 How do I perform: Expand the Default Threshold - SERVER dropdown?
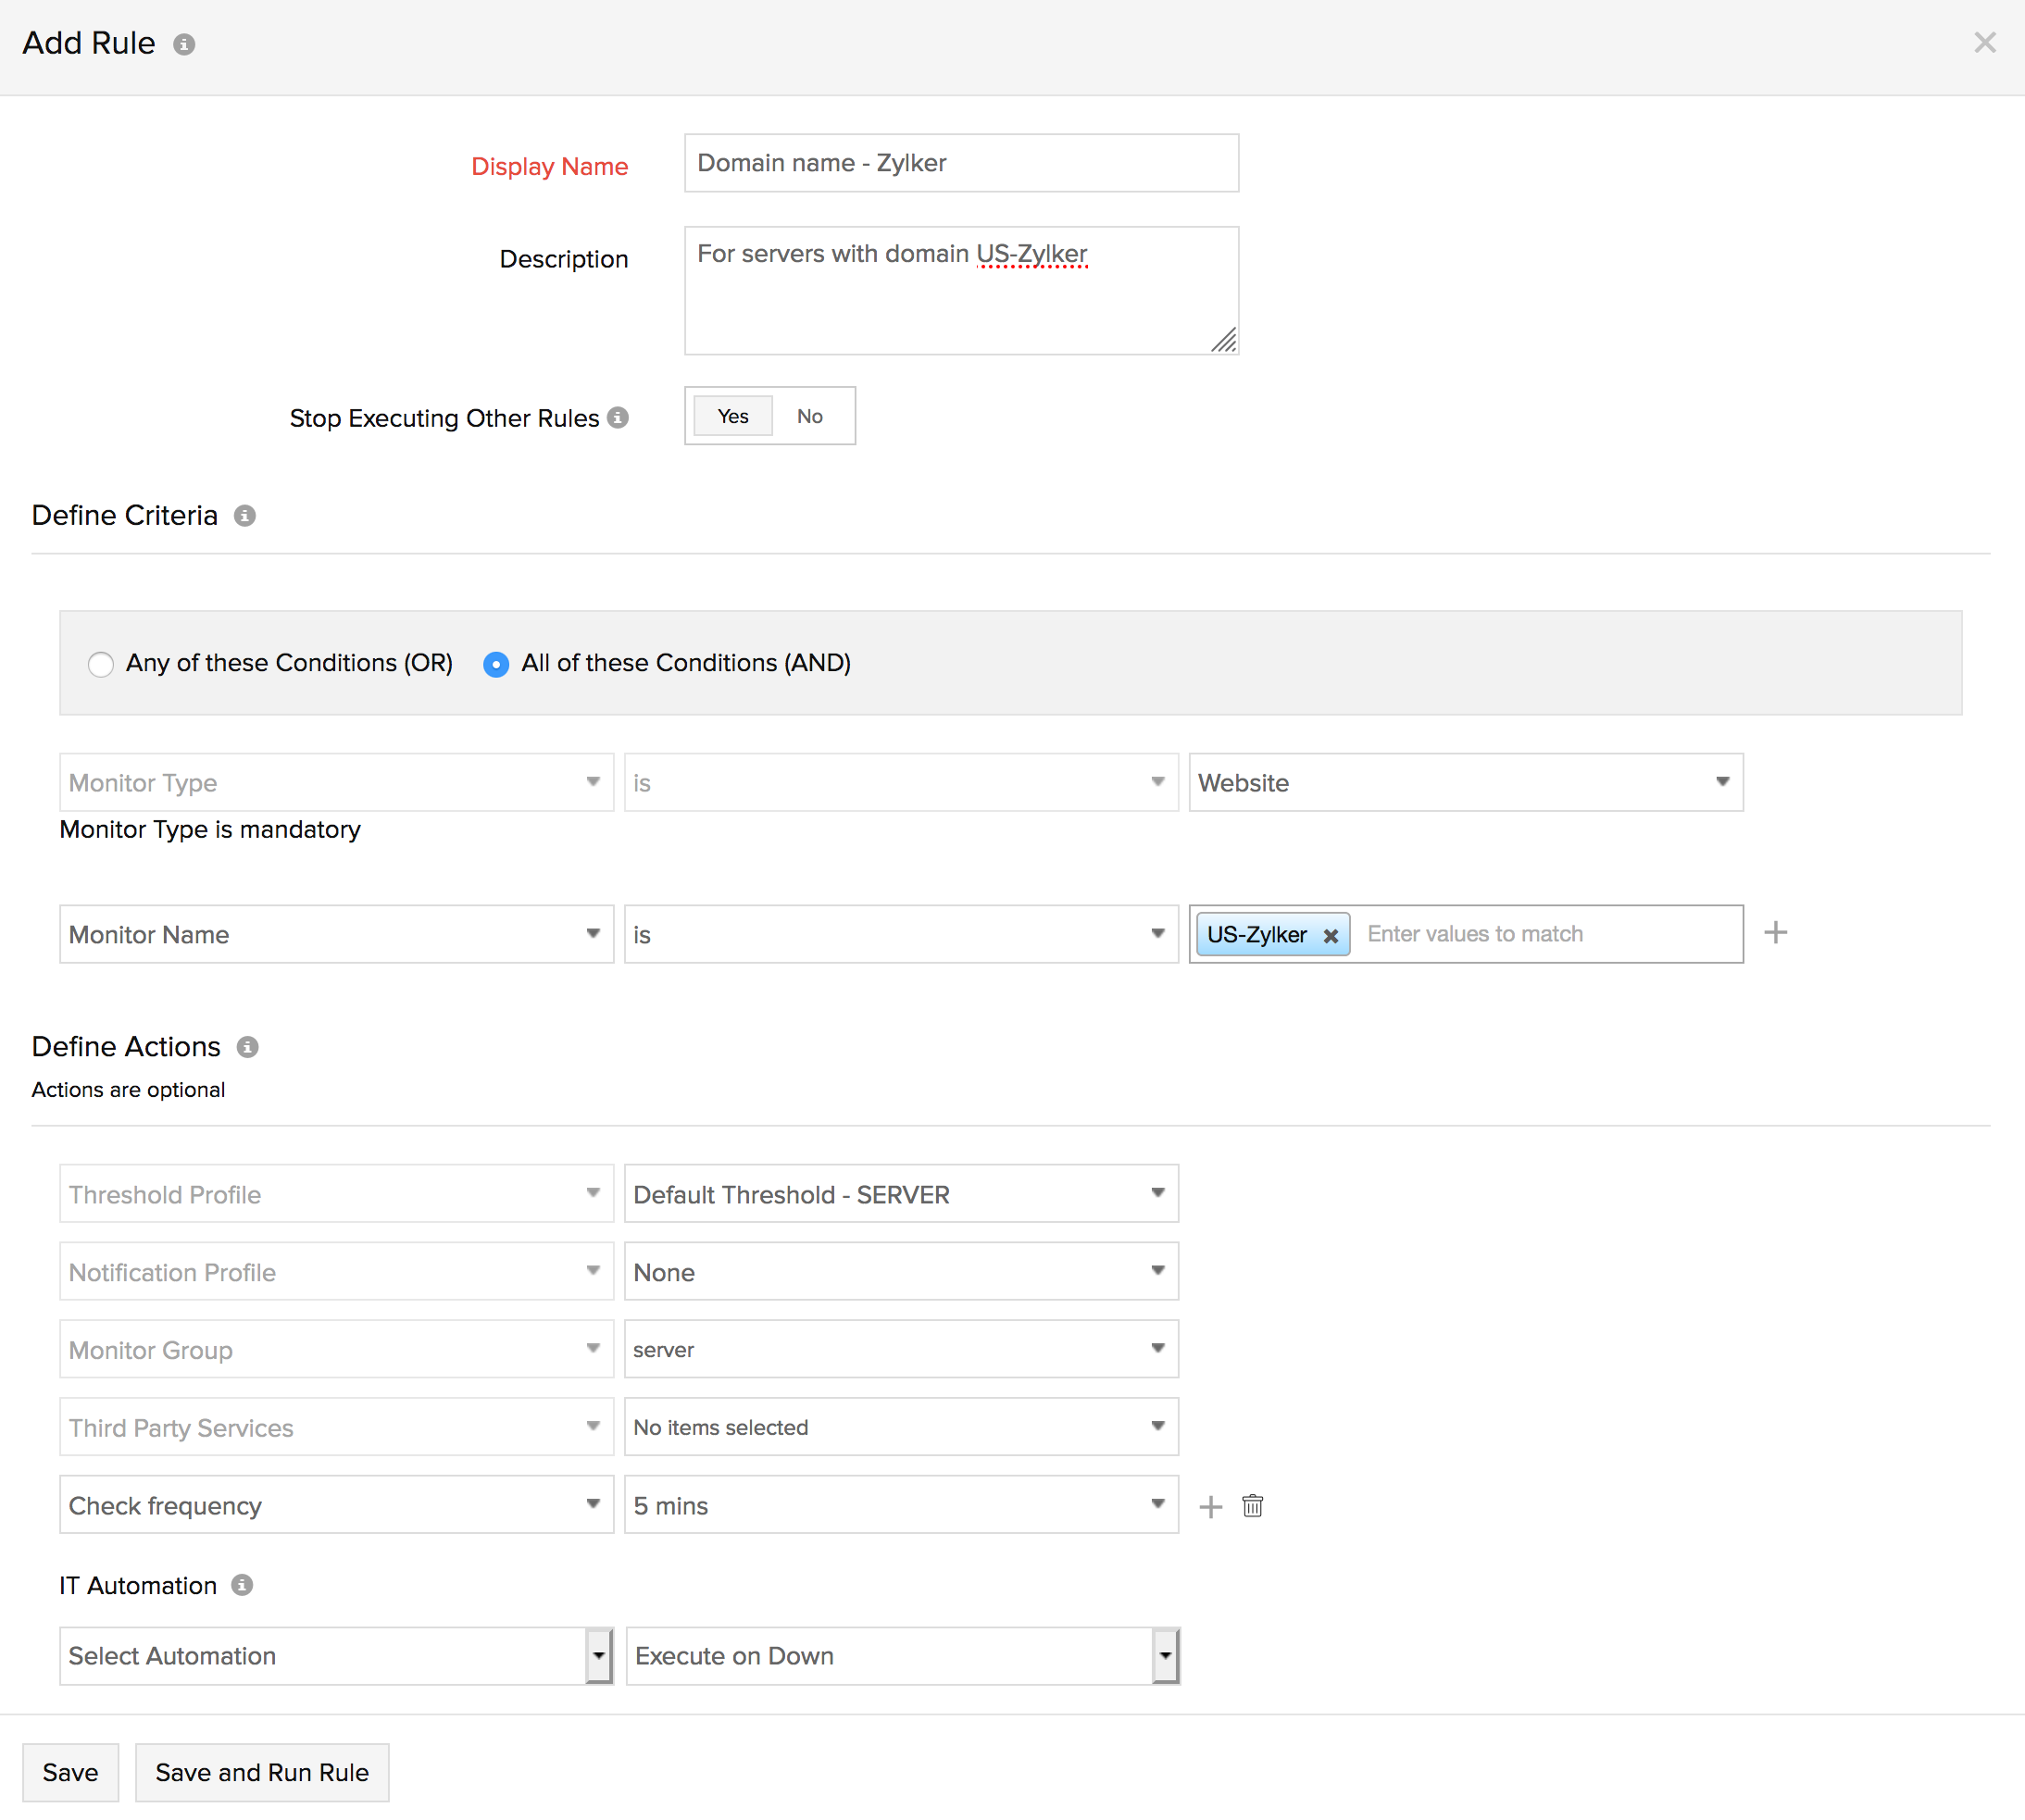click(x=900, y=1194)
